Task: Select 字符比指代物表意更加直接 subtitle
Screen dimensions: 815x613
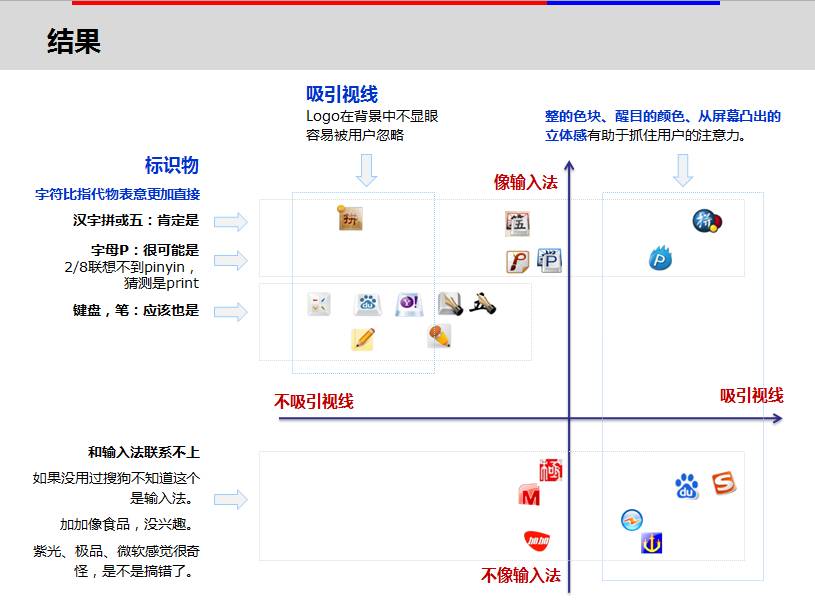Action: (117, 194)
